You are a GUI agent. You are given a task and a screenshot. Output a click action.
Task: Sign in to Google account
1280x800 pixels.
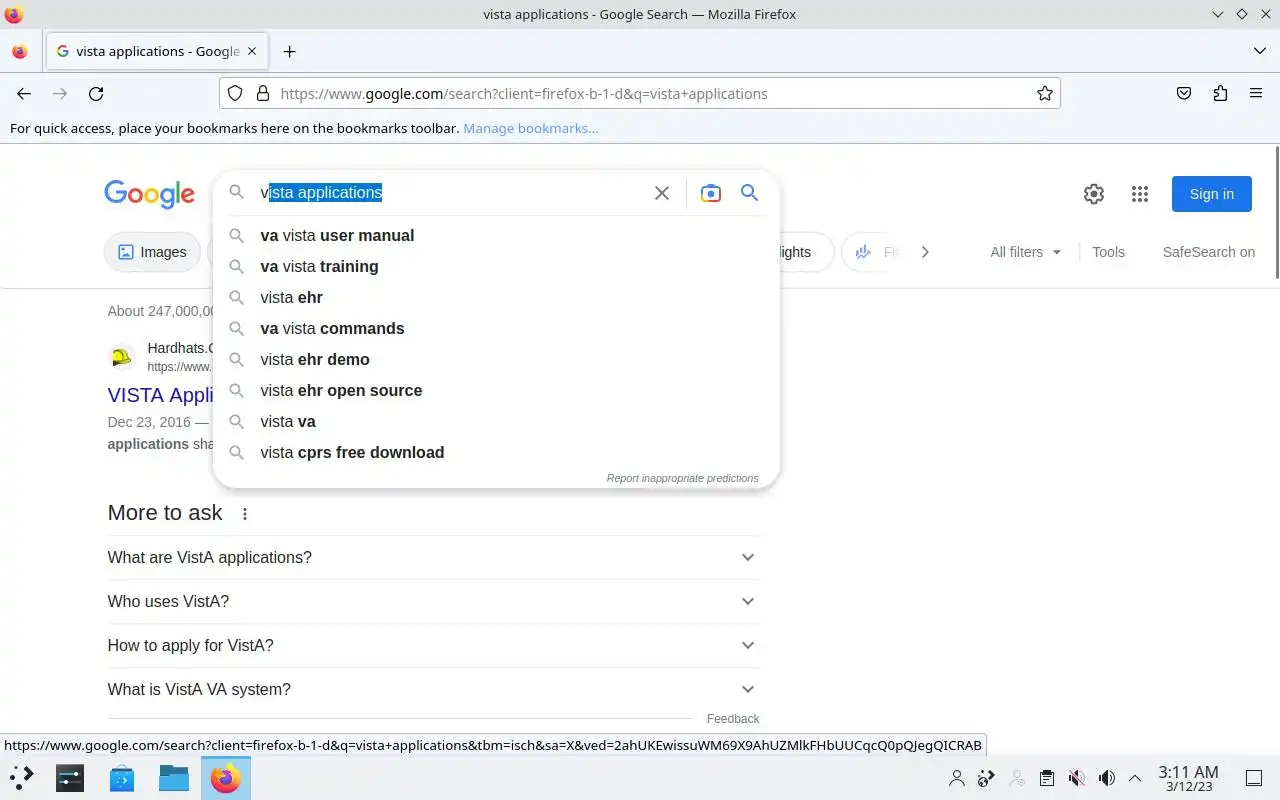[1212, 194]
